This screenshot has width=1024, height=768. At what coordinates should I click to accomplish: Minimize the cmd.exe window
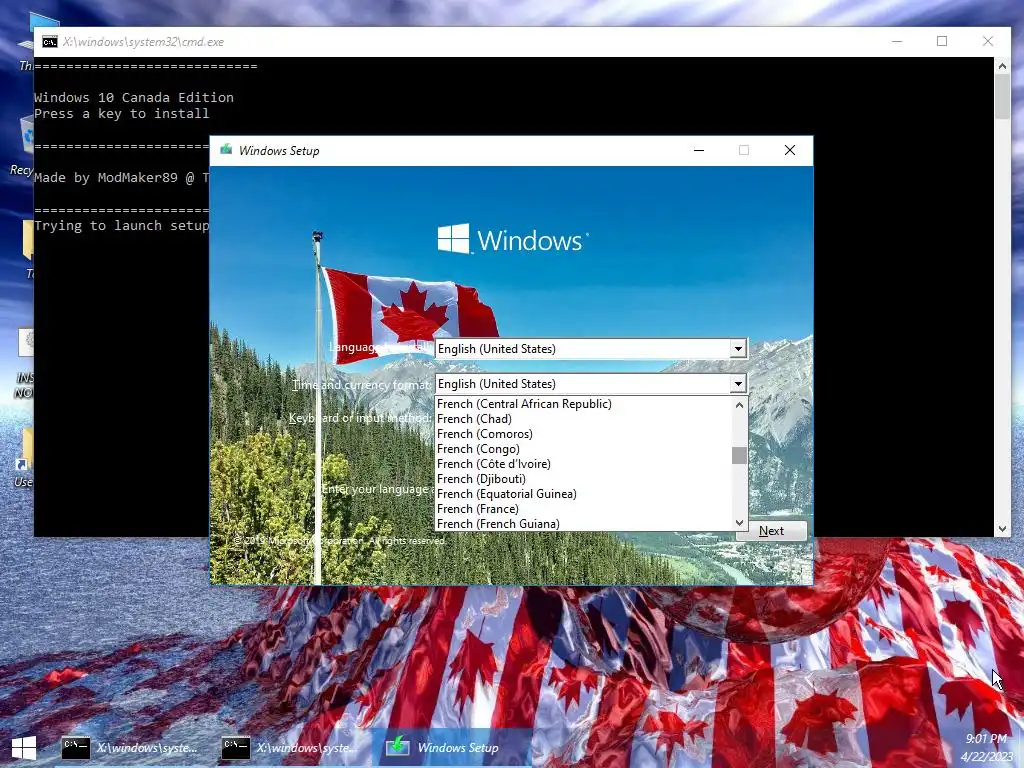point(897,41)
